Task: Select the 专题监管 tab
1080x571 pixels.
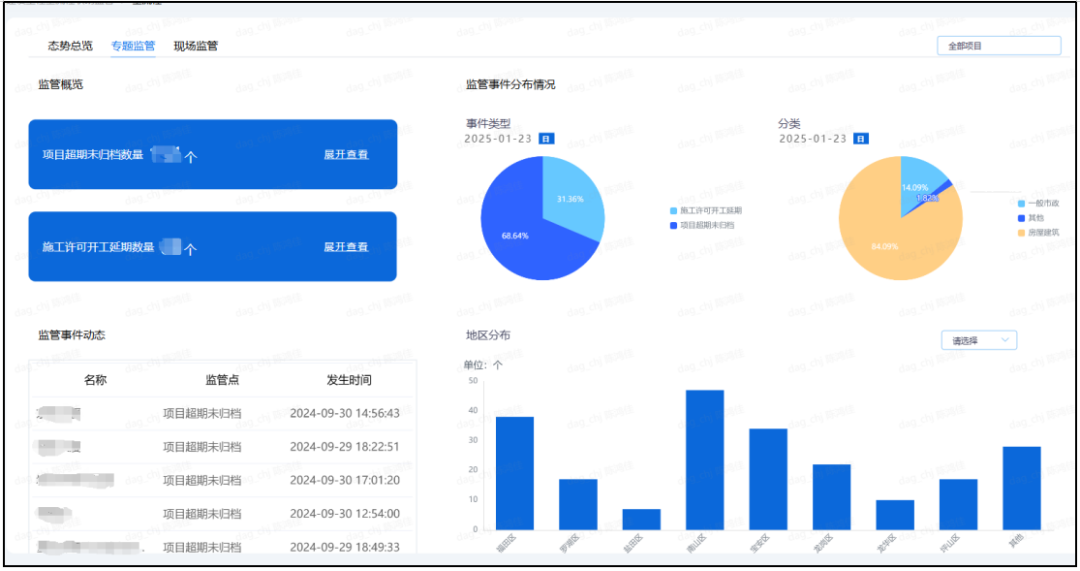Action: pos(133,46)
